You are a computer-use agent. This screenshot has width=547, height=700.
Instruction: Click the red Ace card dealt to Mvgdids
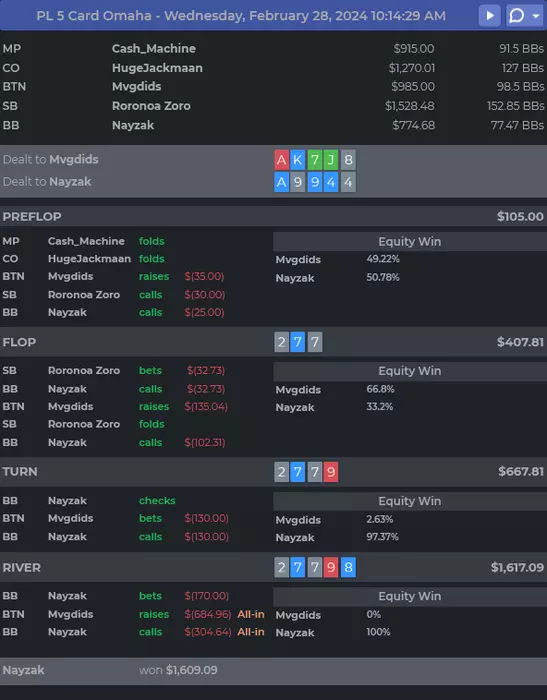click(281, 160)
